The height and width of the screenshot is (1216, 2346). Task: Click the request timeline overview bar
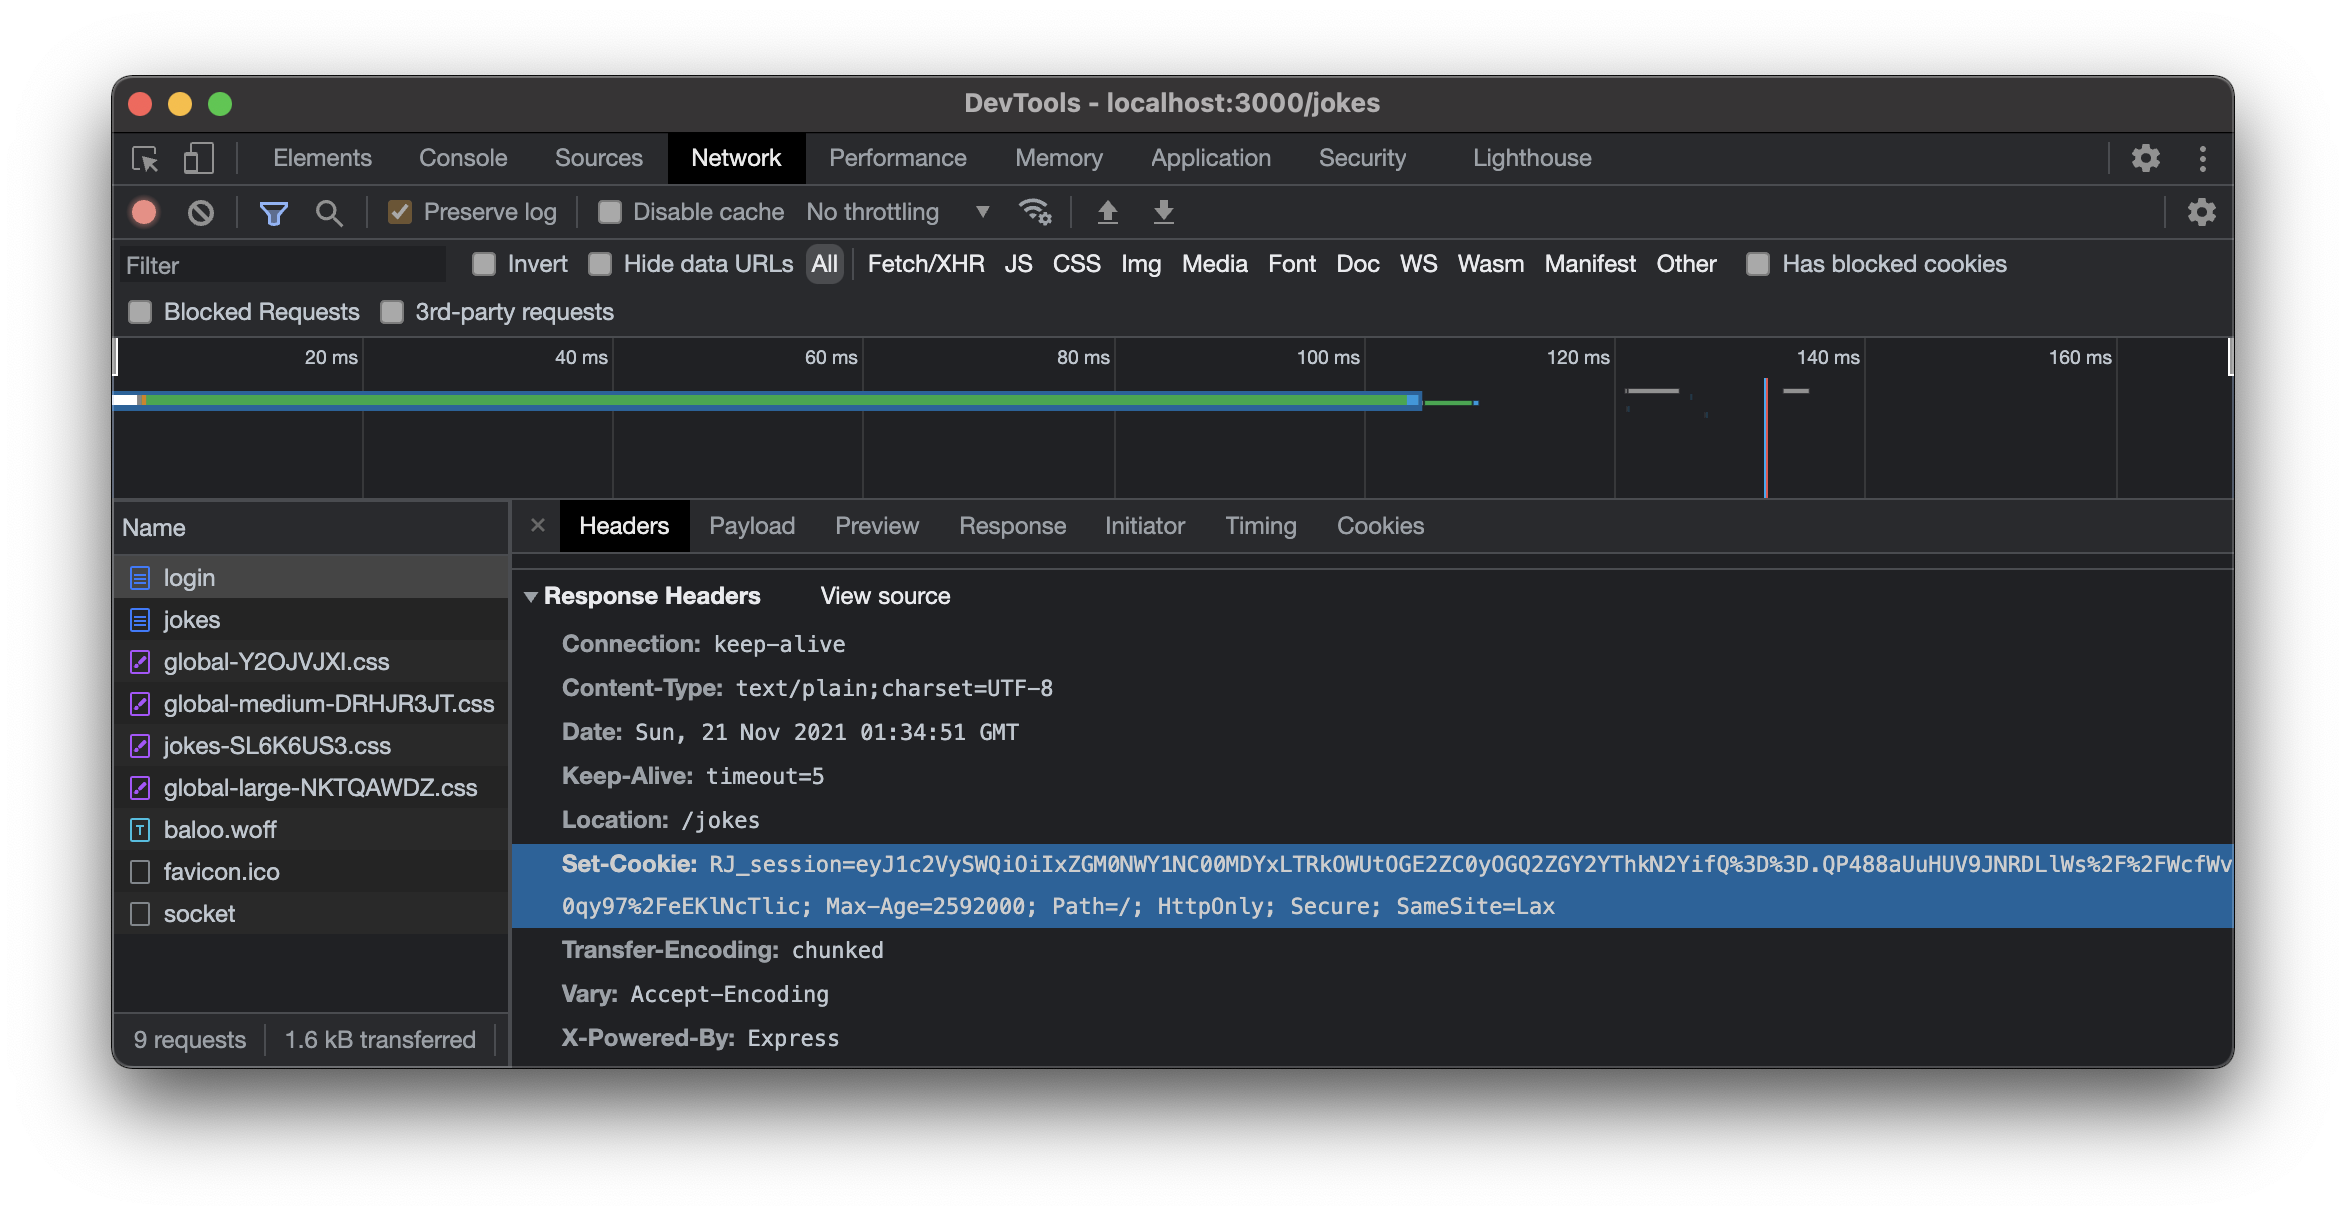coord(800,400)
